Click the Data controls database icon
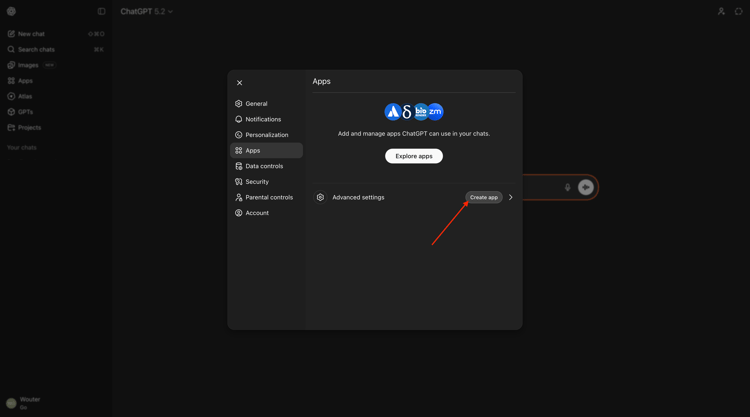 click(x=239, y=166)
